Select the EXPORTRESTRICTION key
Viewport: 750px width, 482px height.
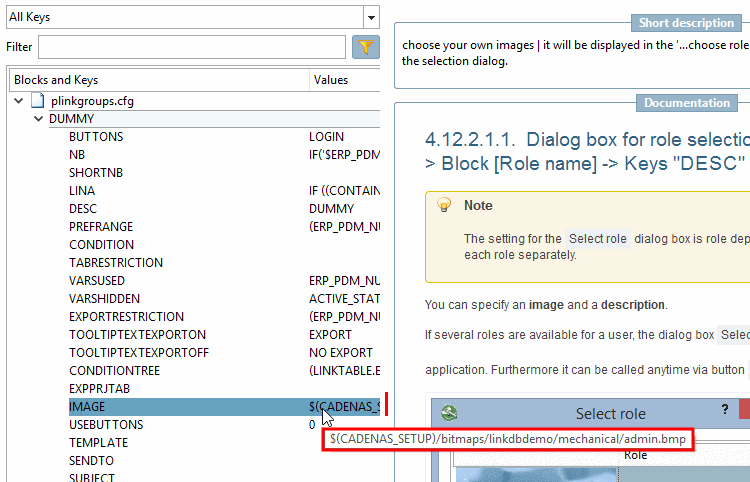[126, 317]
